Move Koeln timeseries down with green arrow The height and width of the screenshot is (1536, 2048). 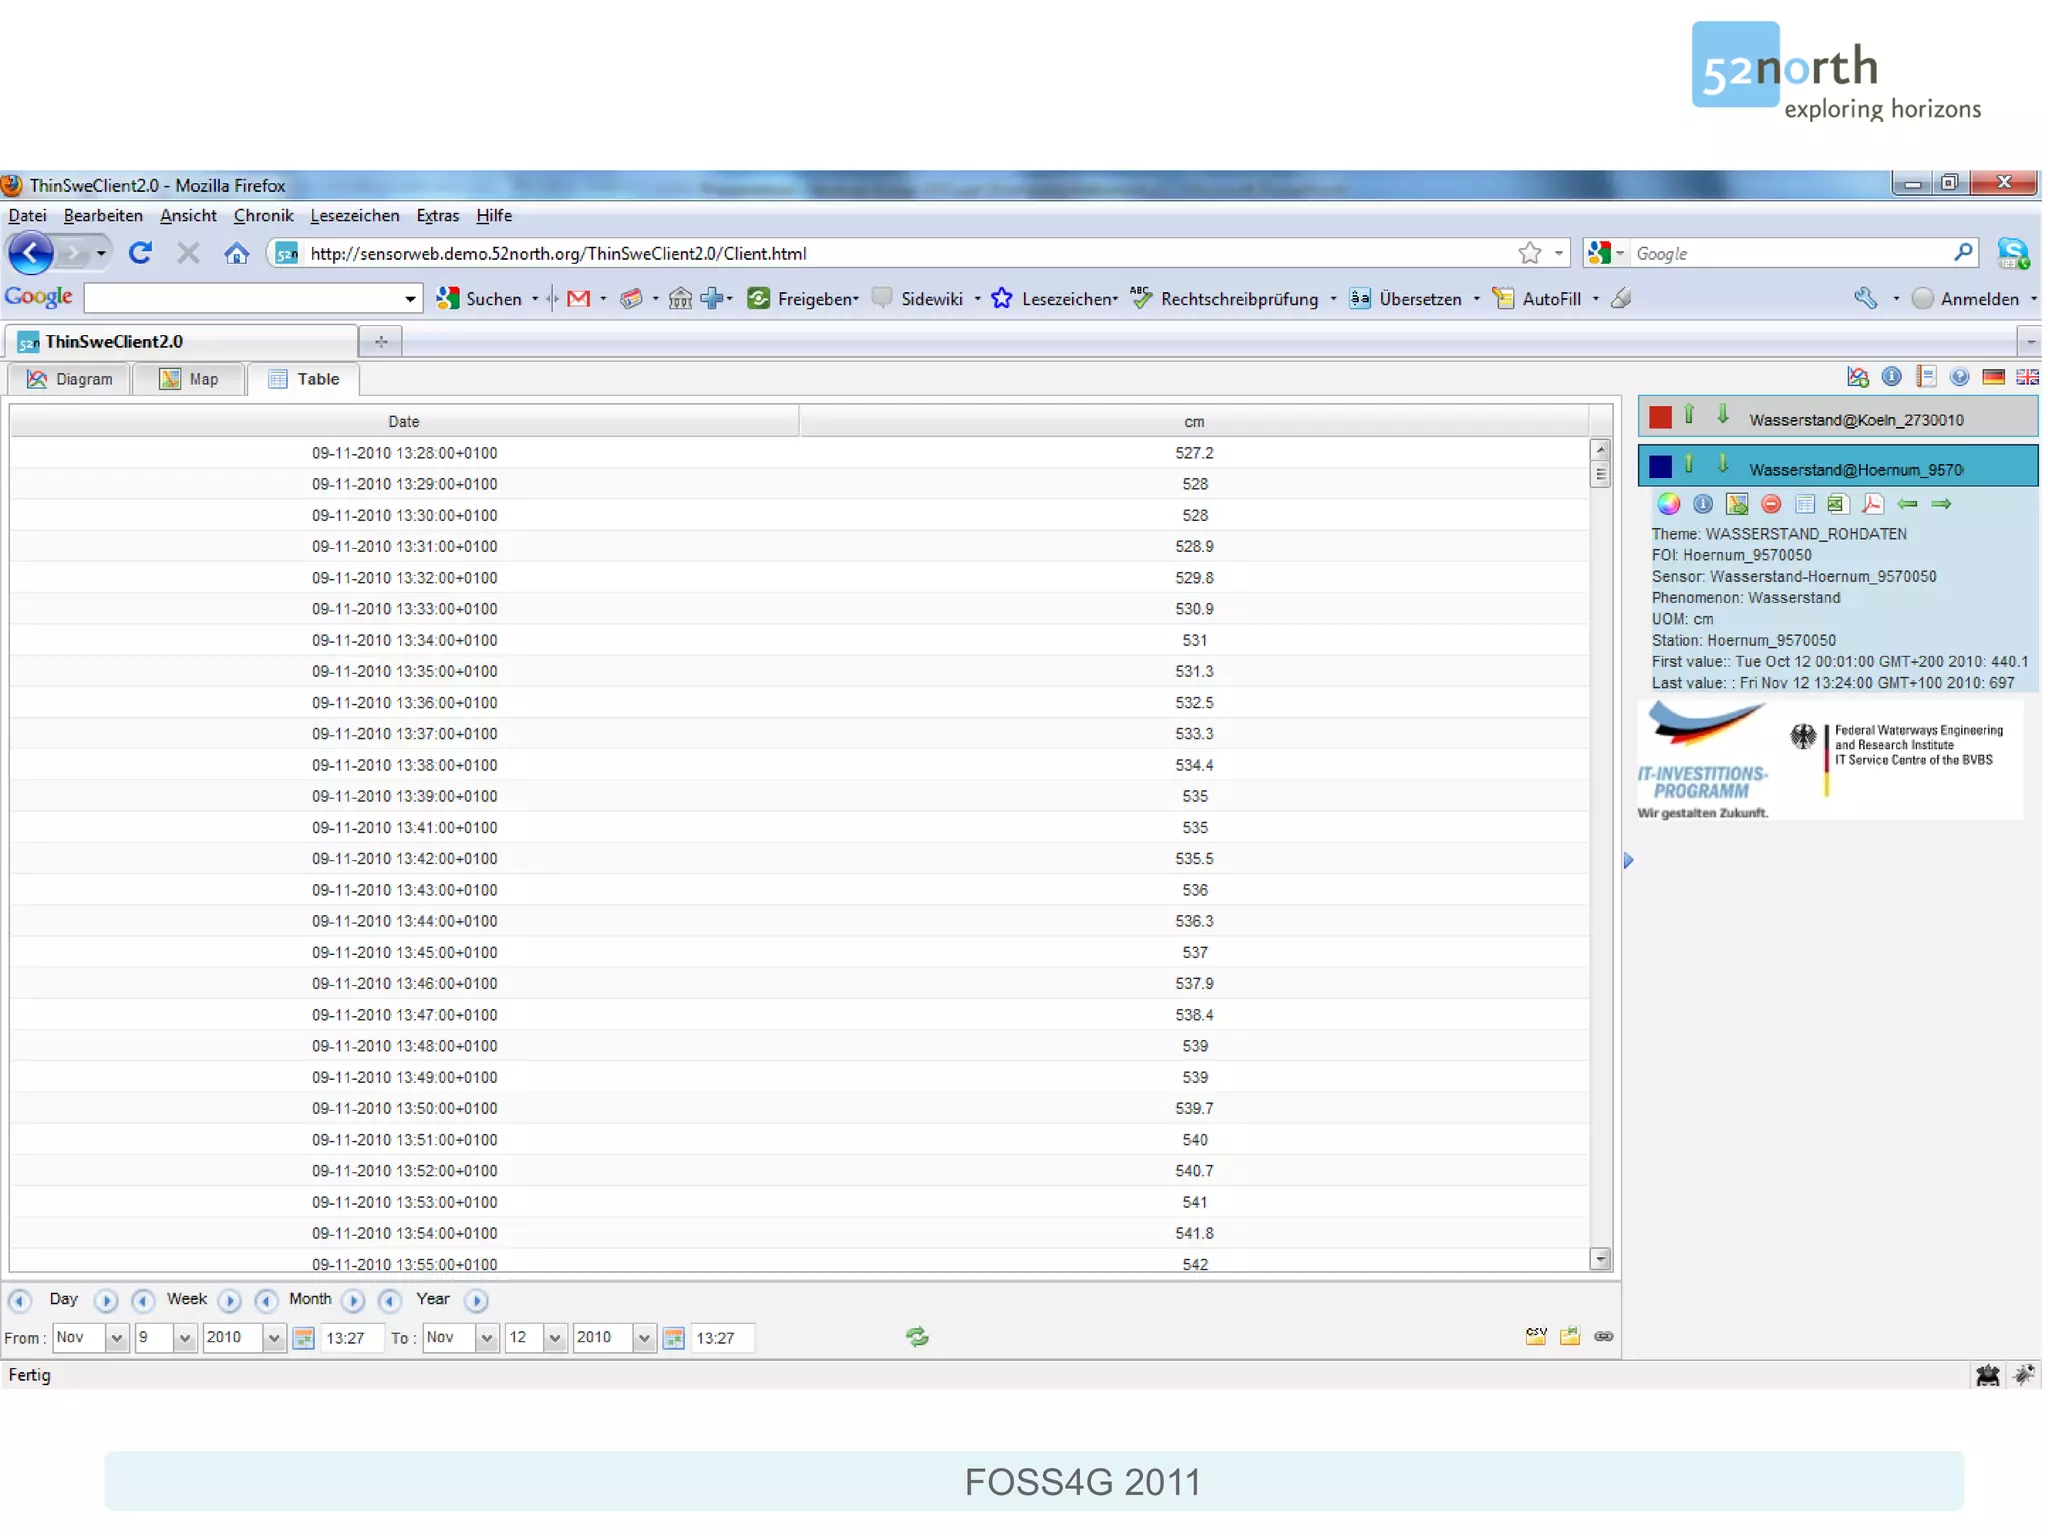1723,415
